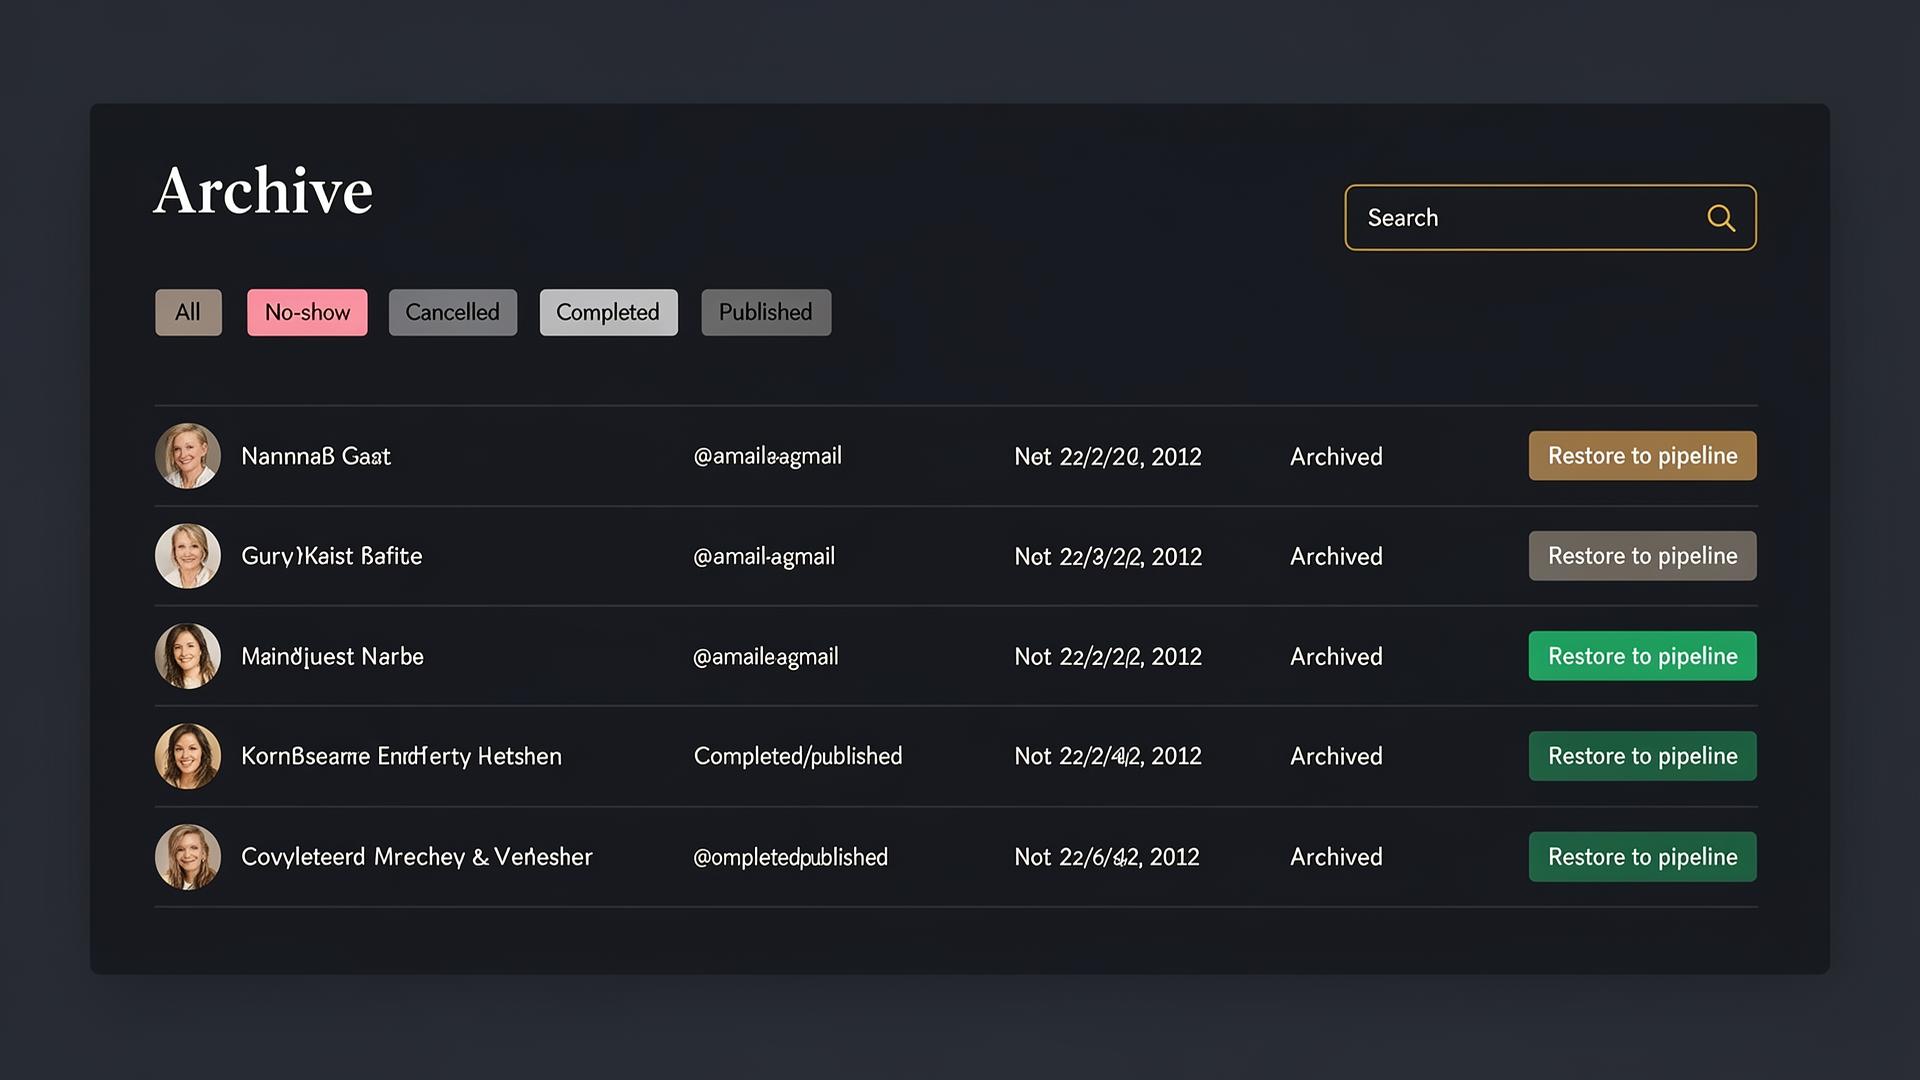Click date Not 22/2/20, 2012
Screen dimensions: 1920x1080
pyautogui.click(x=1108, y=457)
